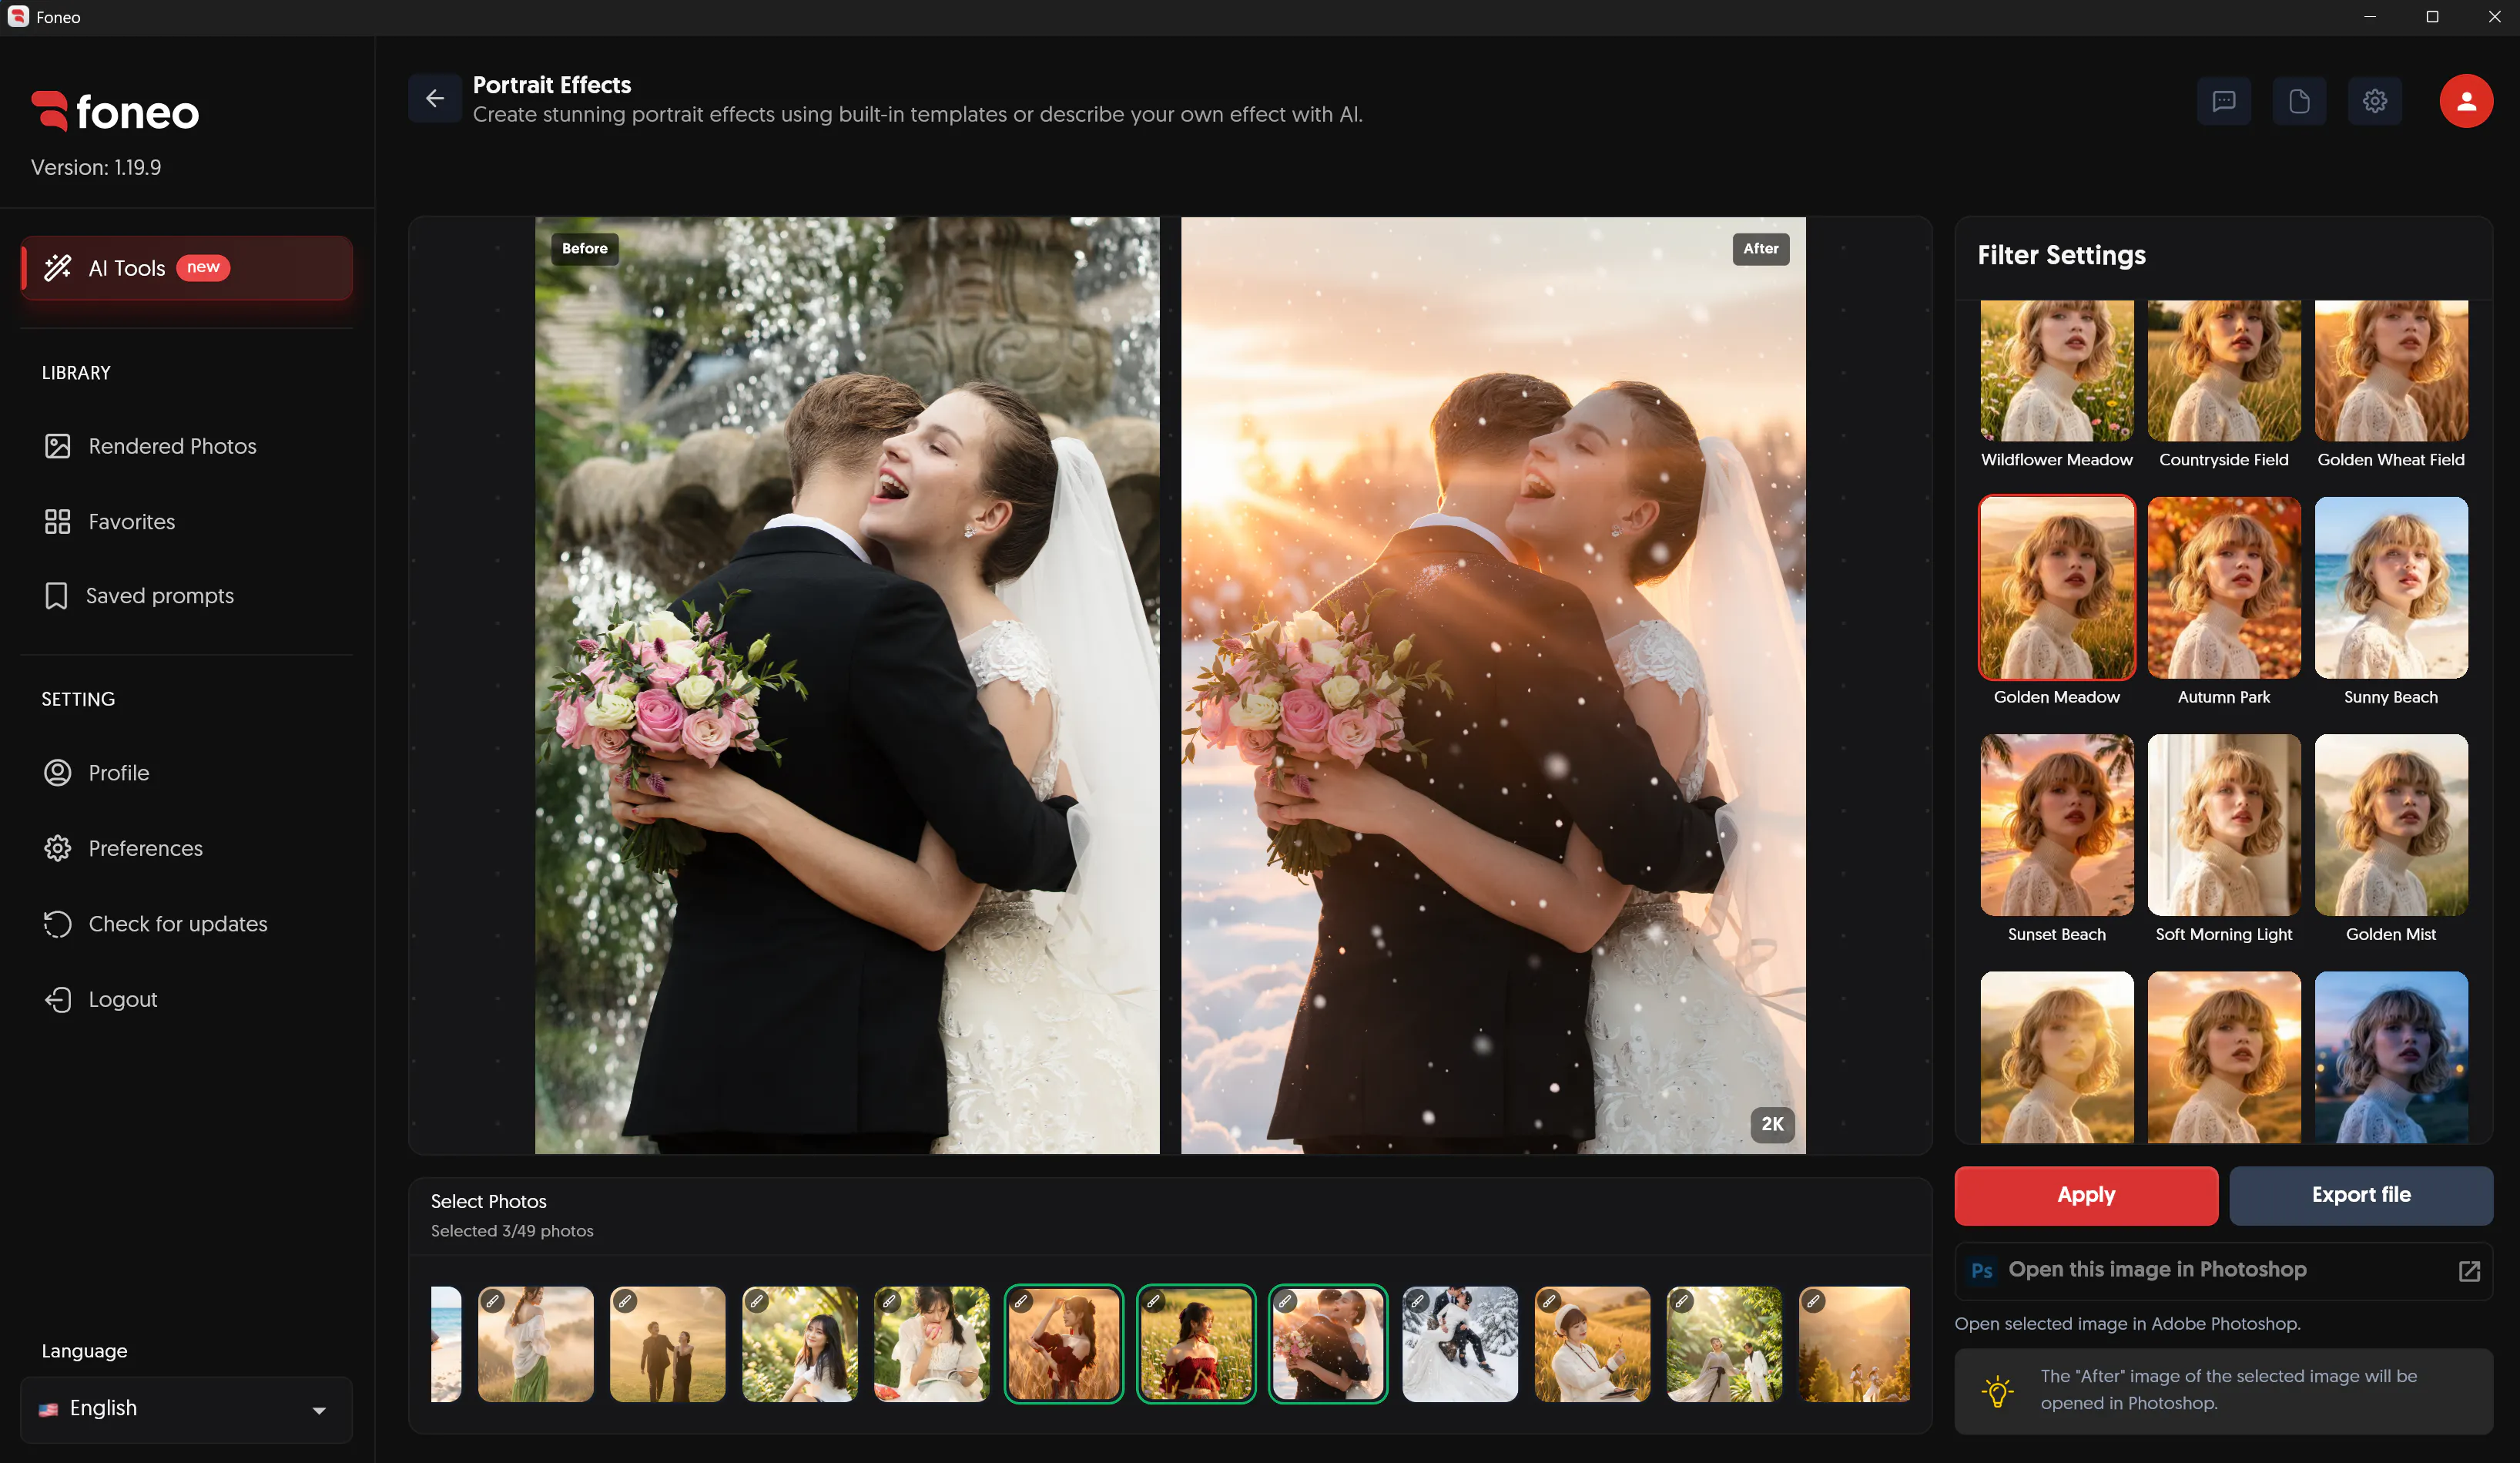Click the Version: 1.19.9 text
2520x1463 pixels.
point(96,168)
